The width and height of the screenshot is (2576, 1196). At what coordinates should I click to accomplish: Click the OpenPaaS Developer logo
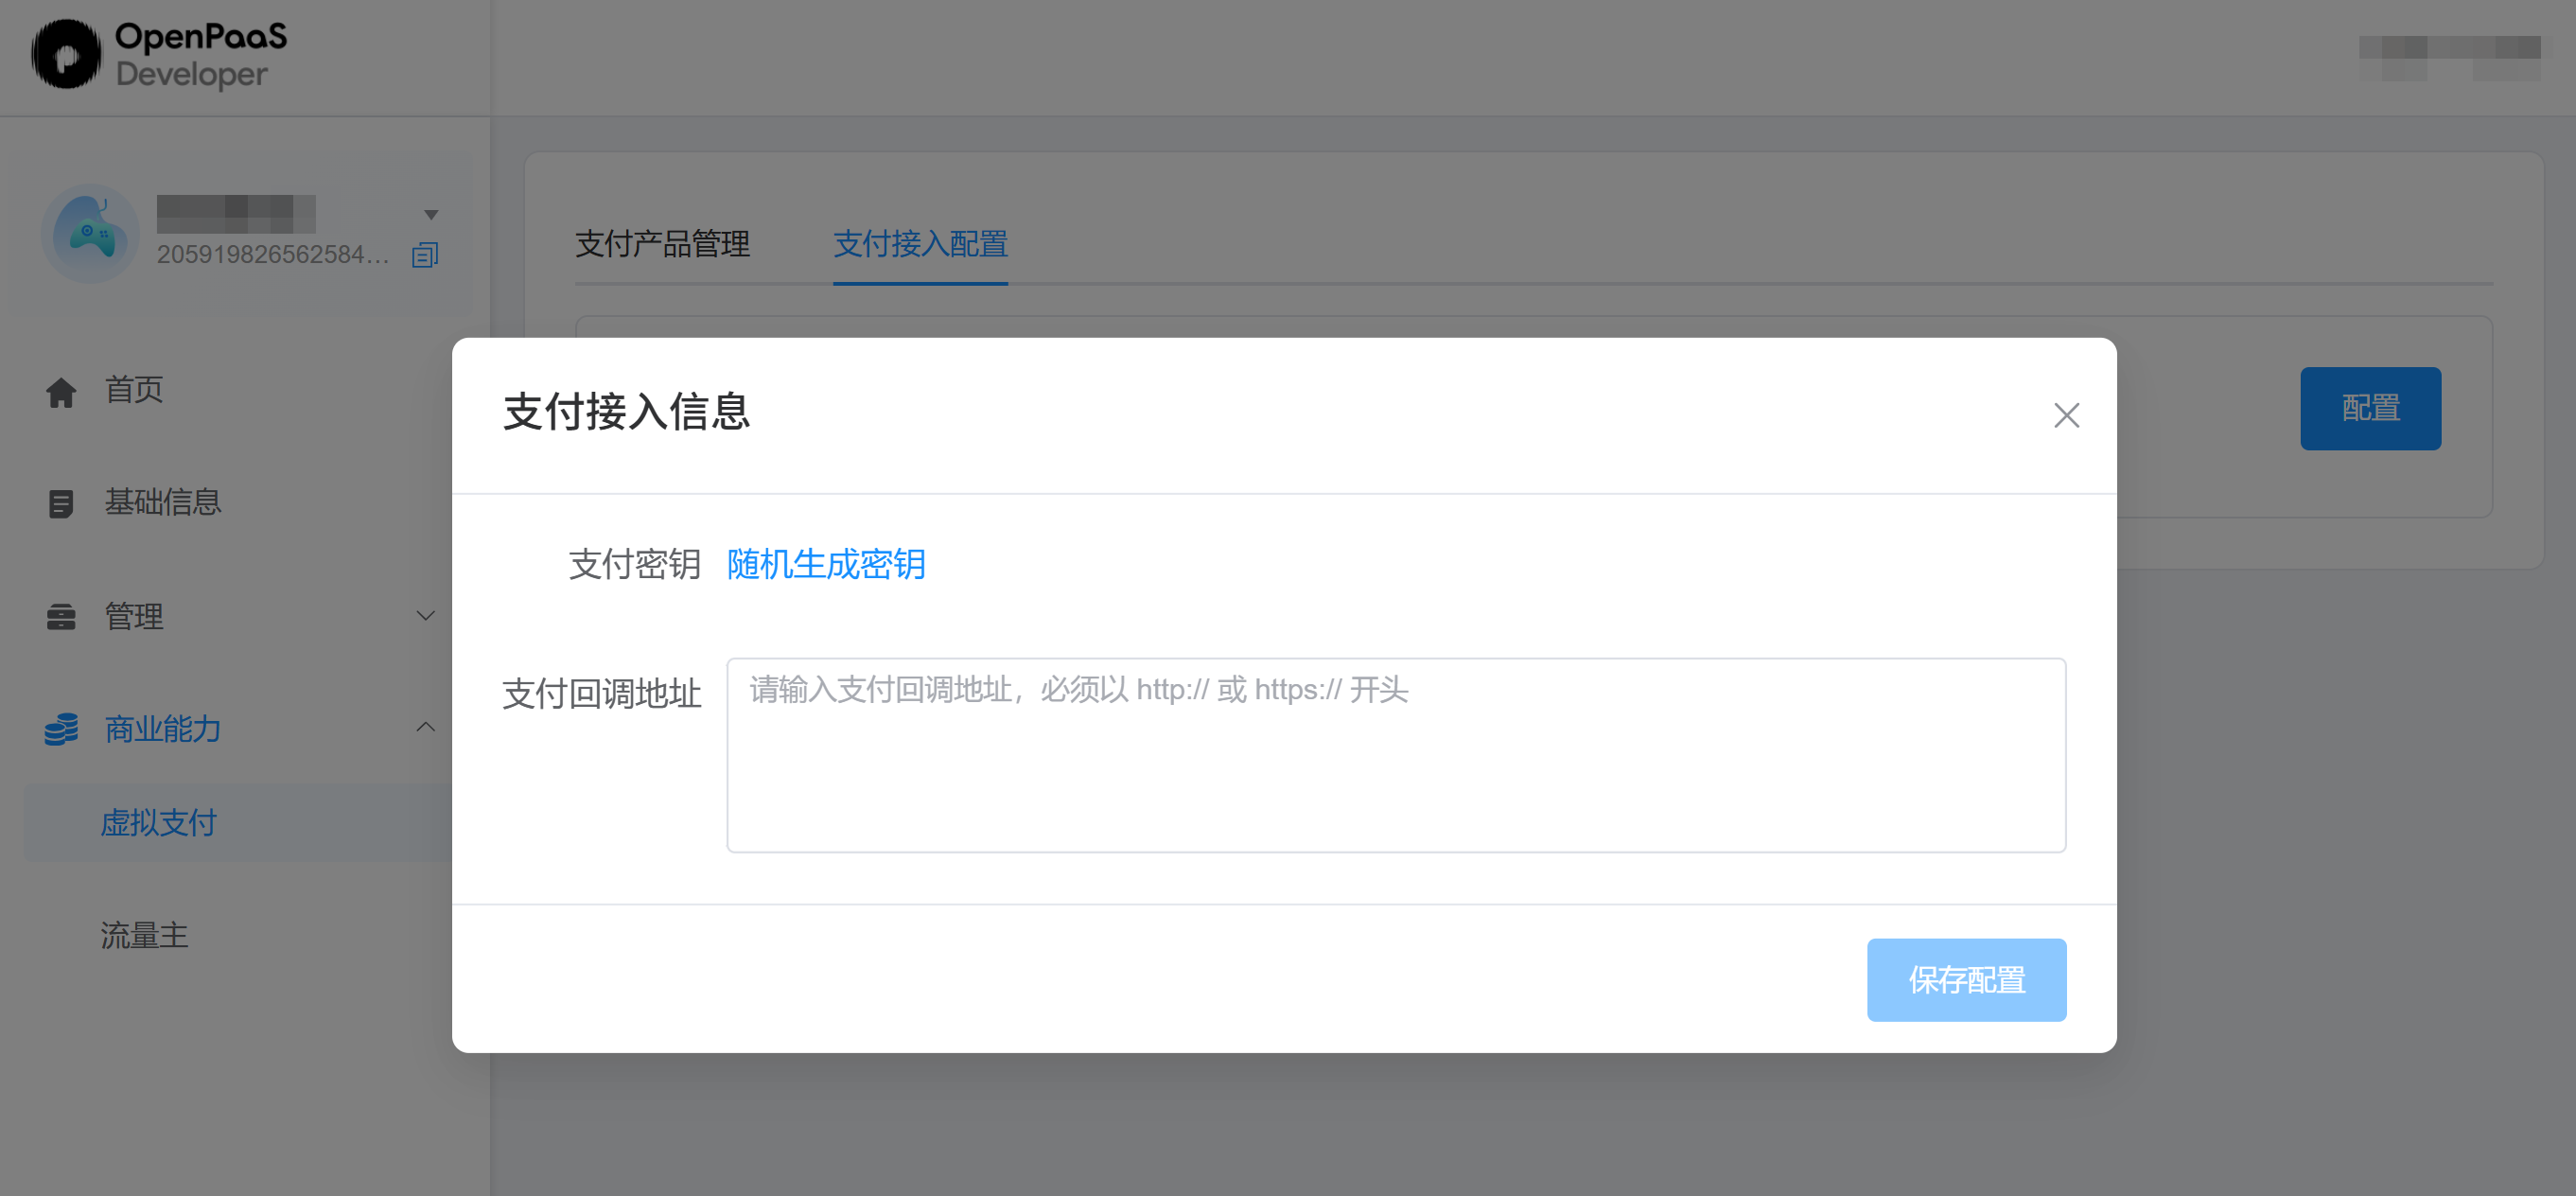coord(160,55)
